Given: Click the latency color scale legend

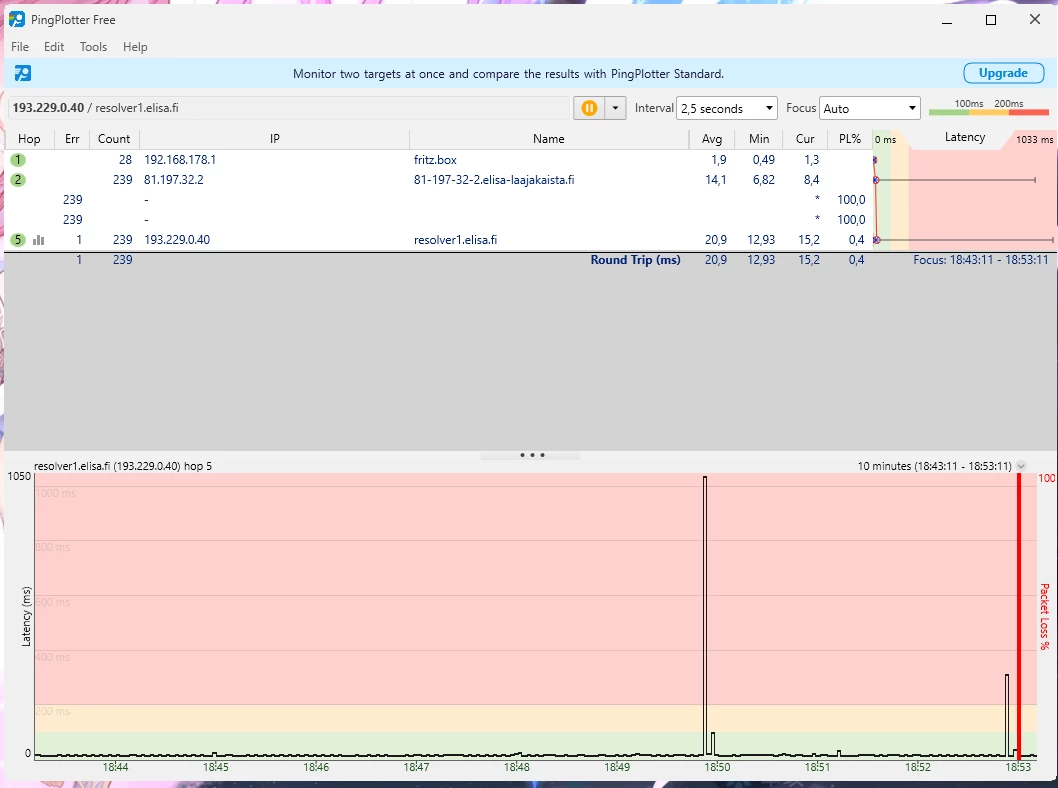Looking at the screenshot, I should point(989,107).
